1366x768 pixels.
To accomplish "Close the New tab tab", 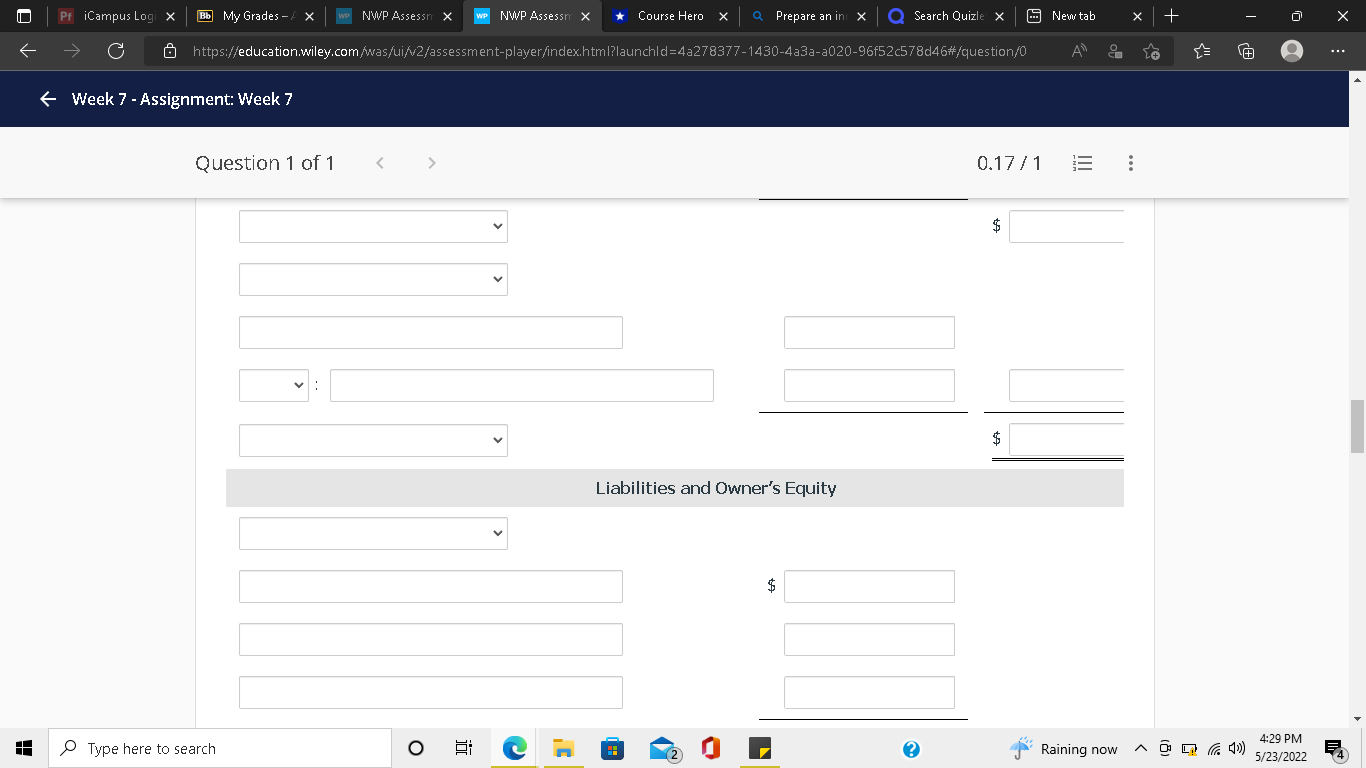I will pos(1137,16).
